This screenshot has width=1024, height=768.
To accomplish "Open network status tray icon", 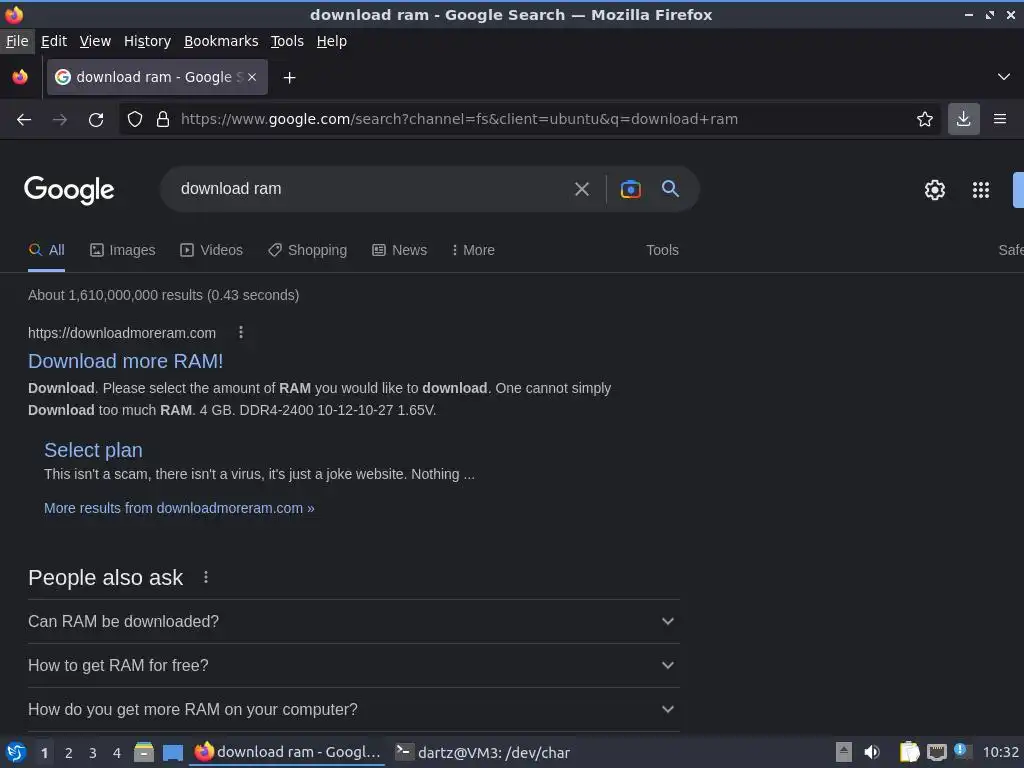I will (936, 752).
